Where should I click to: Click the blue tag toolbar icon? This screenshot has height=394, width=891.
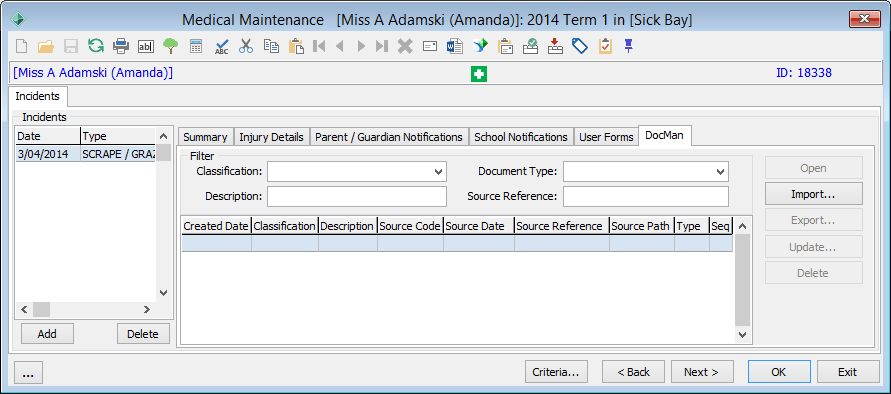[580, 47]
